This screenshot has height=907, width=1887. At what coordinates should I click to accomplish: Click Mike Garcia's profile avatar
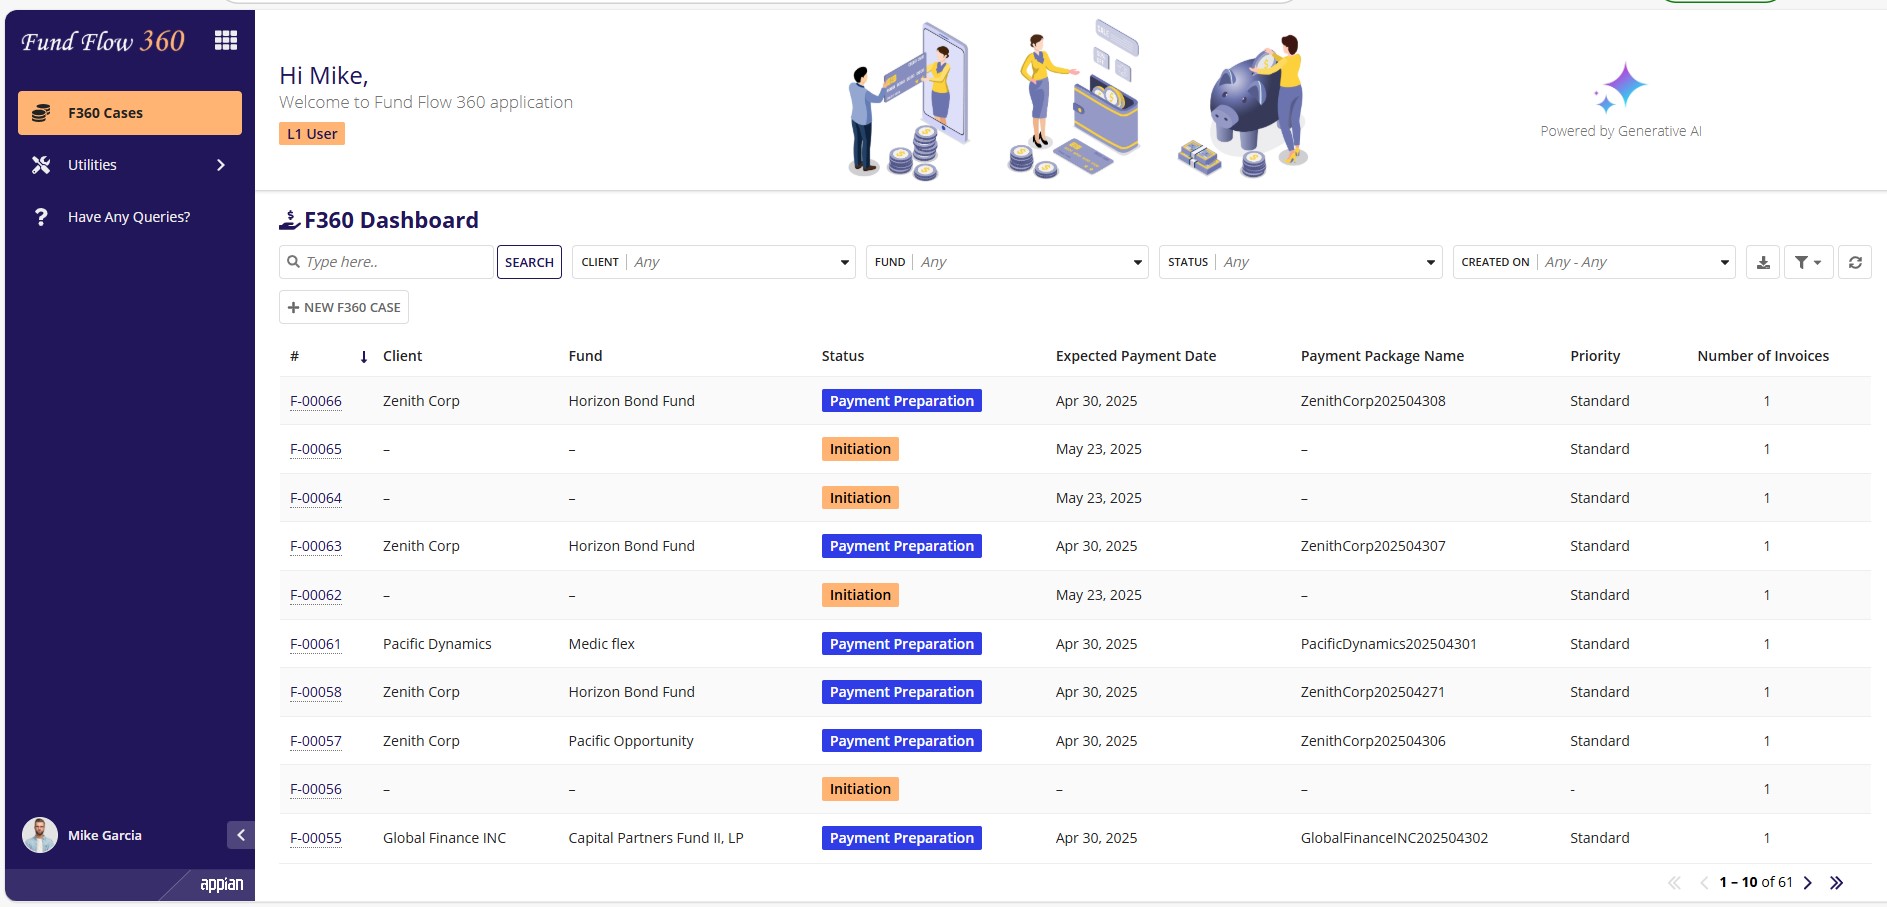click(x=40, y=835)
